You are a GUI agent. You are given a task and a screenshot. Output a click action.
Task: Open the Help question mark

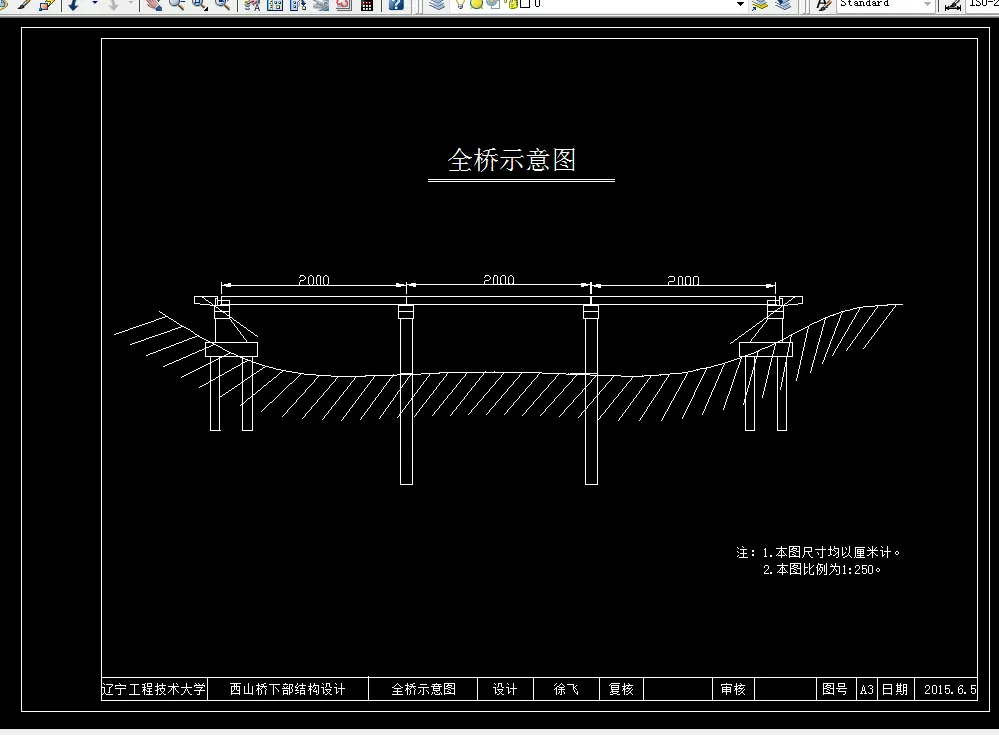pyautogui.click(x=396, y=4)
